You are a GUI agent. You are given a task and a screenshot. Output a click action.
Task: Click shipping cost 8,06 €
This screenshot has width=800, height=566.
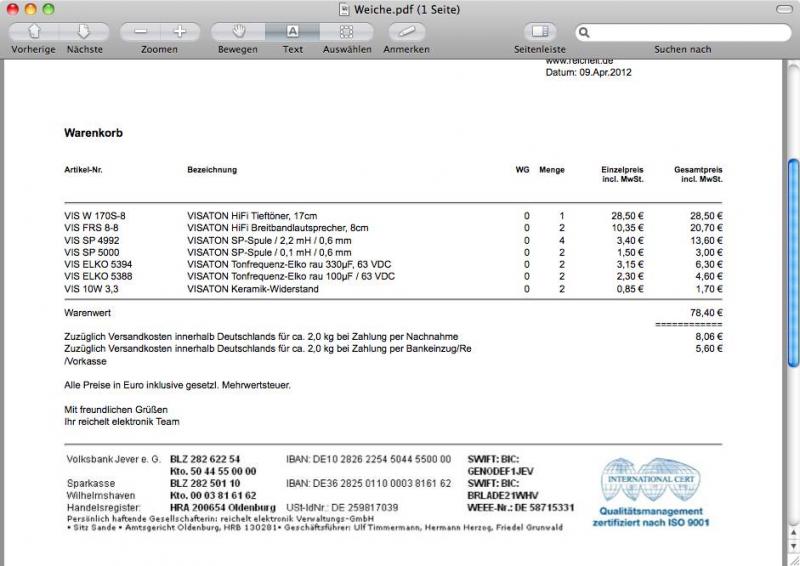[709, 337]
